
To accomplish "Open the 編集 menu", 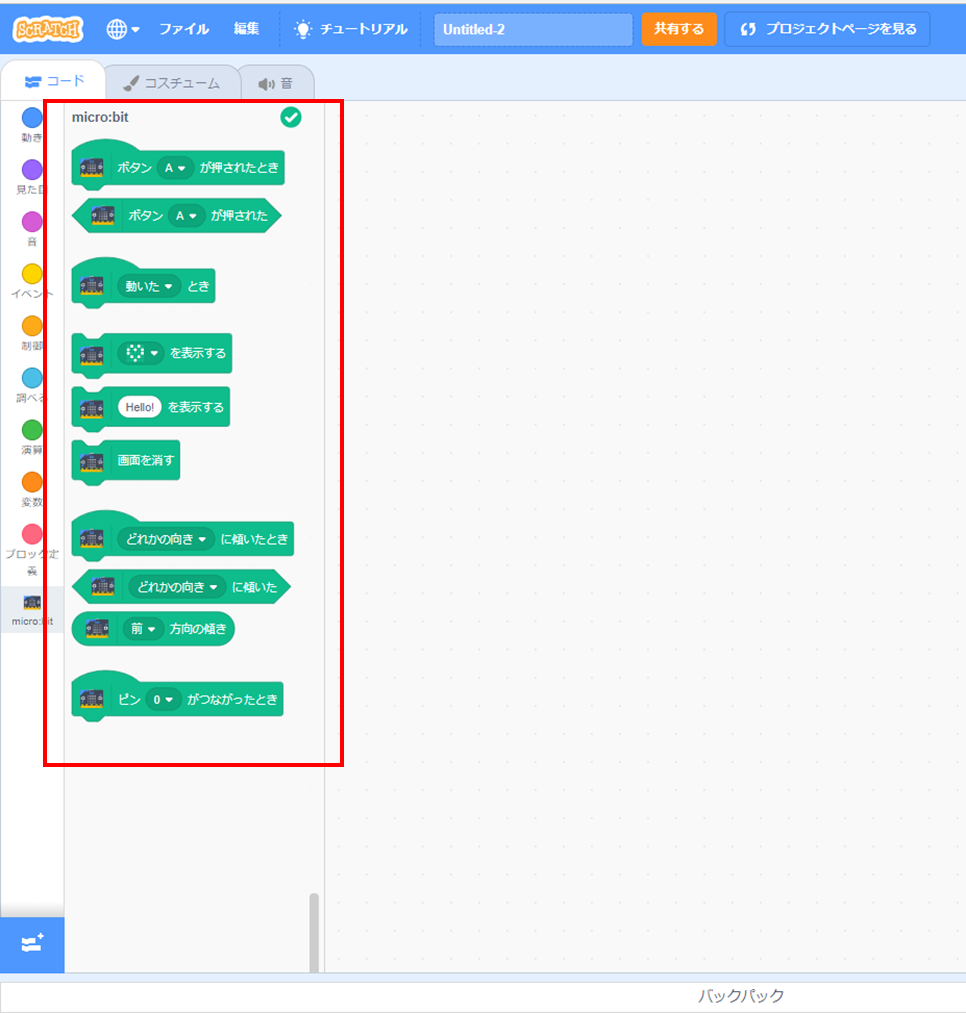I will (x=246, y=29).
